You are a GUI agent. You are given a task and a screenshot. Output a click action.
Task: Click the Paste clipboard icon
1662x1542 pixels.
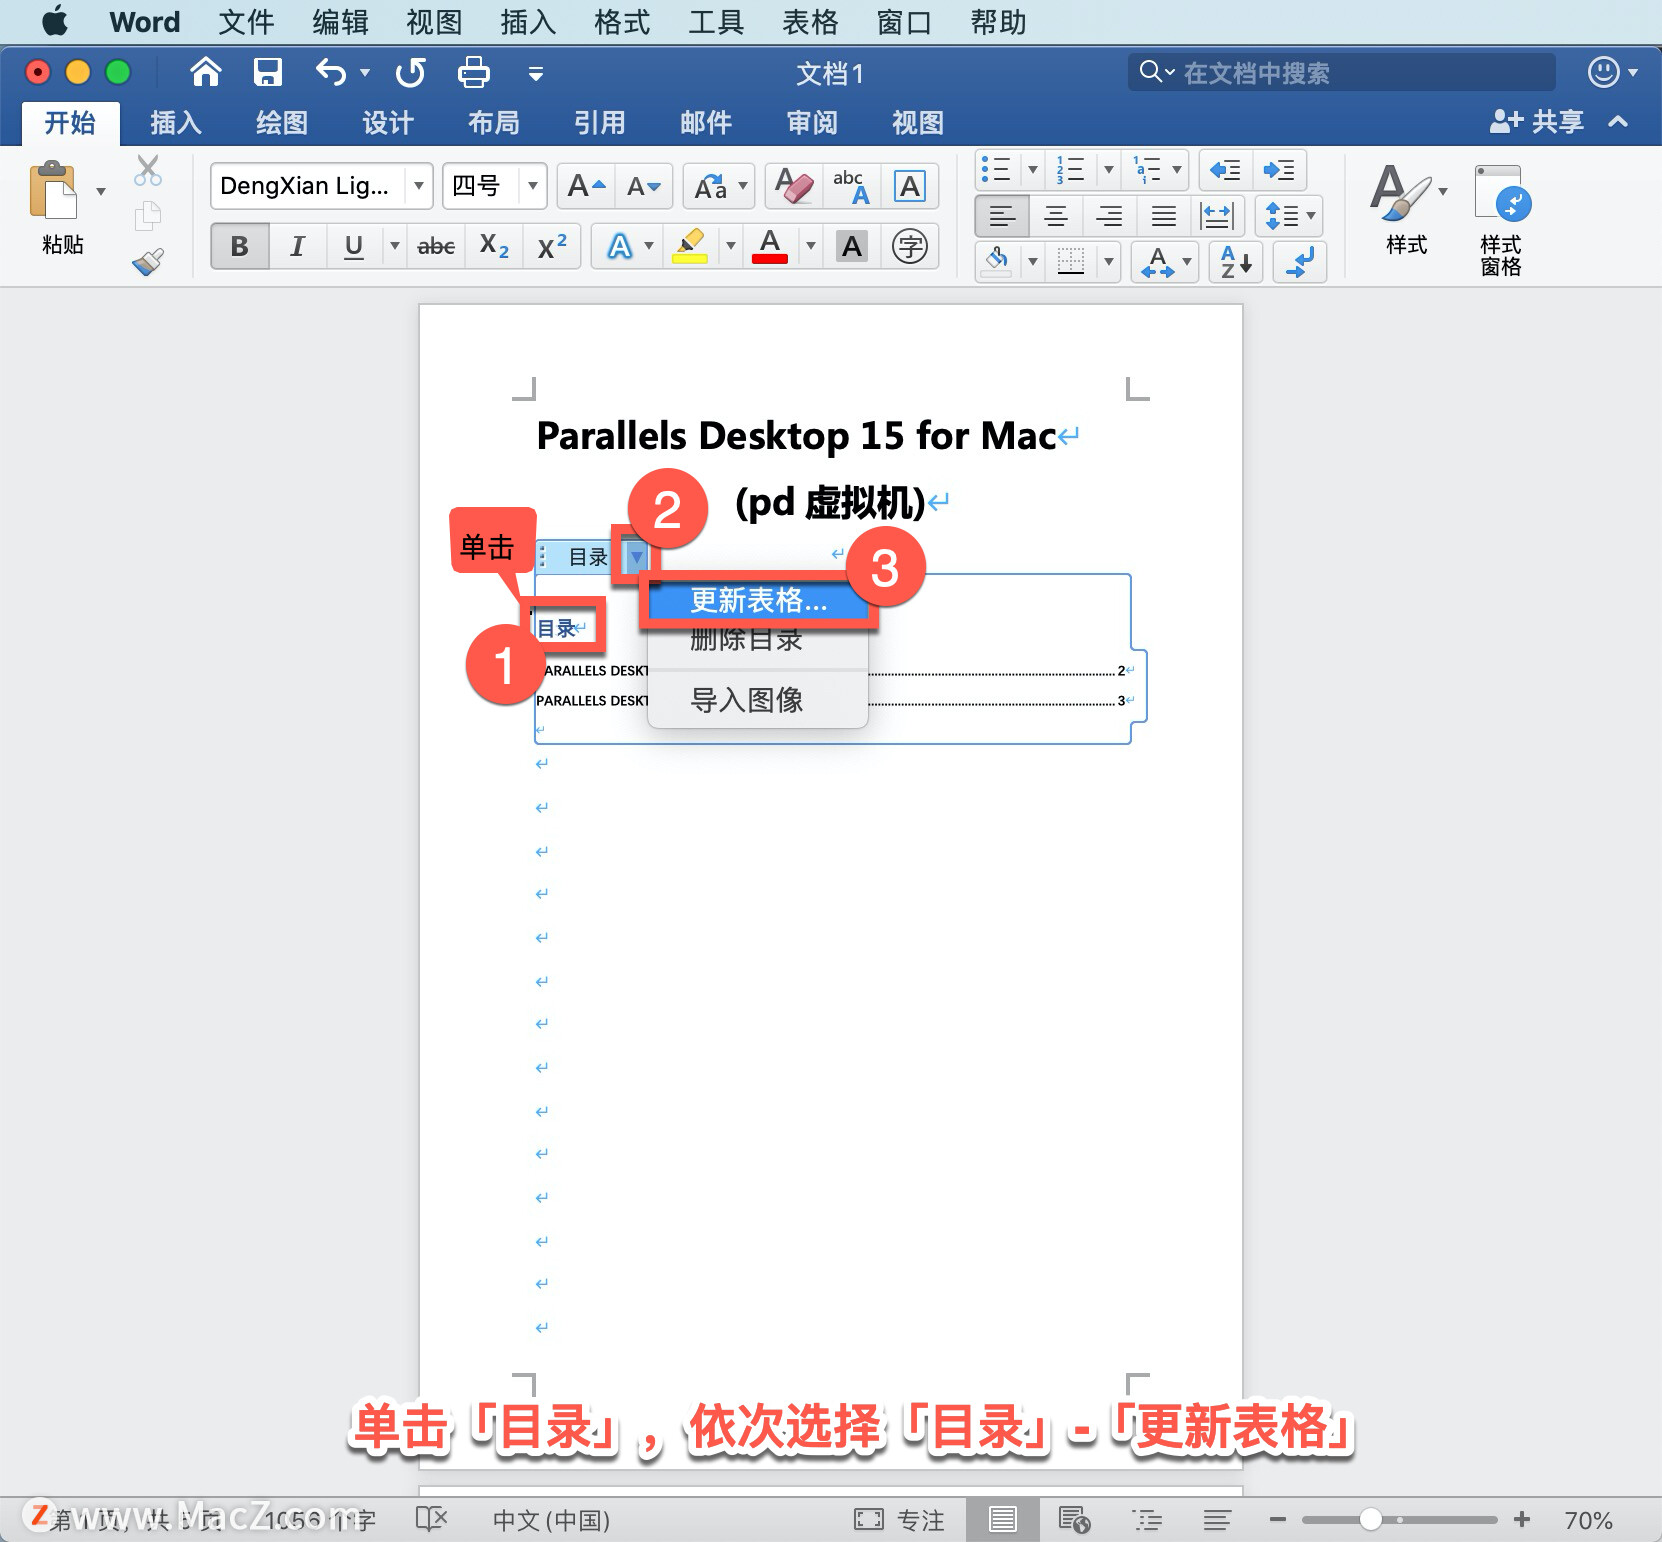pos(53,190)
